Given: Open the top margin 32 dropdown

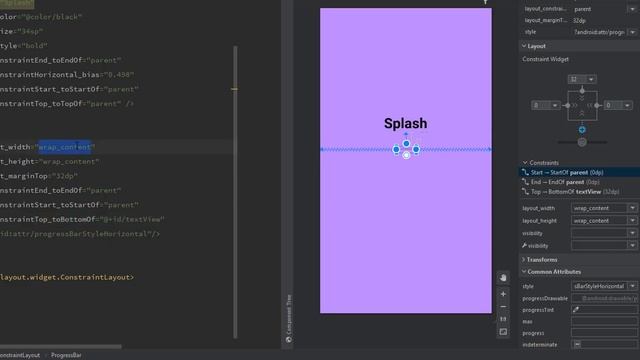Looking at the screenshot, I should (591, 79).
